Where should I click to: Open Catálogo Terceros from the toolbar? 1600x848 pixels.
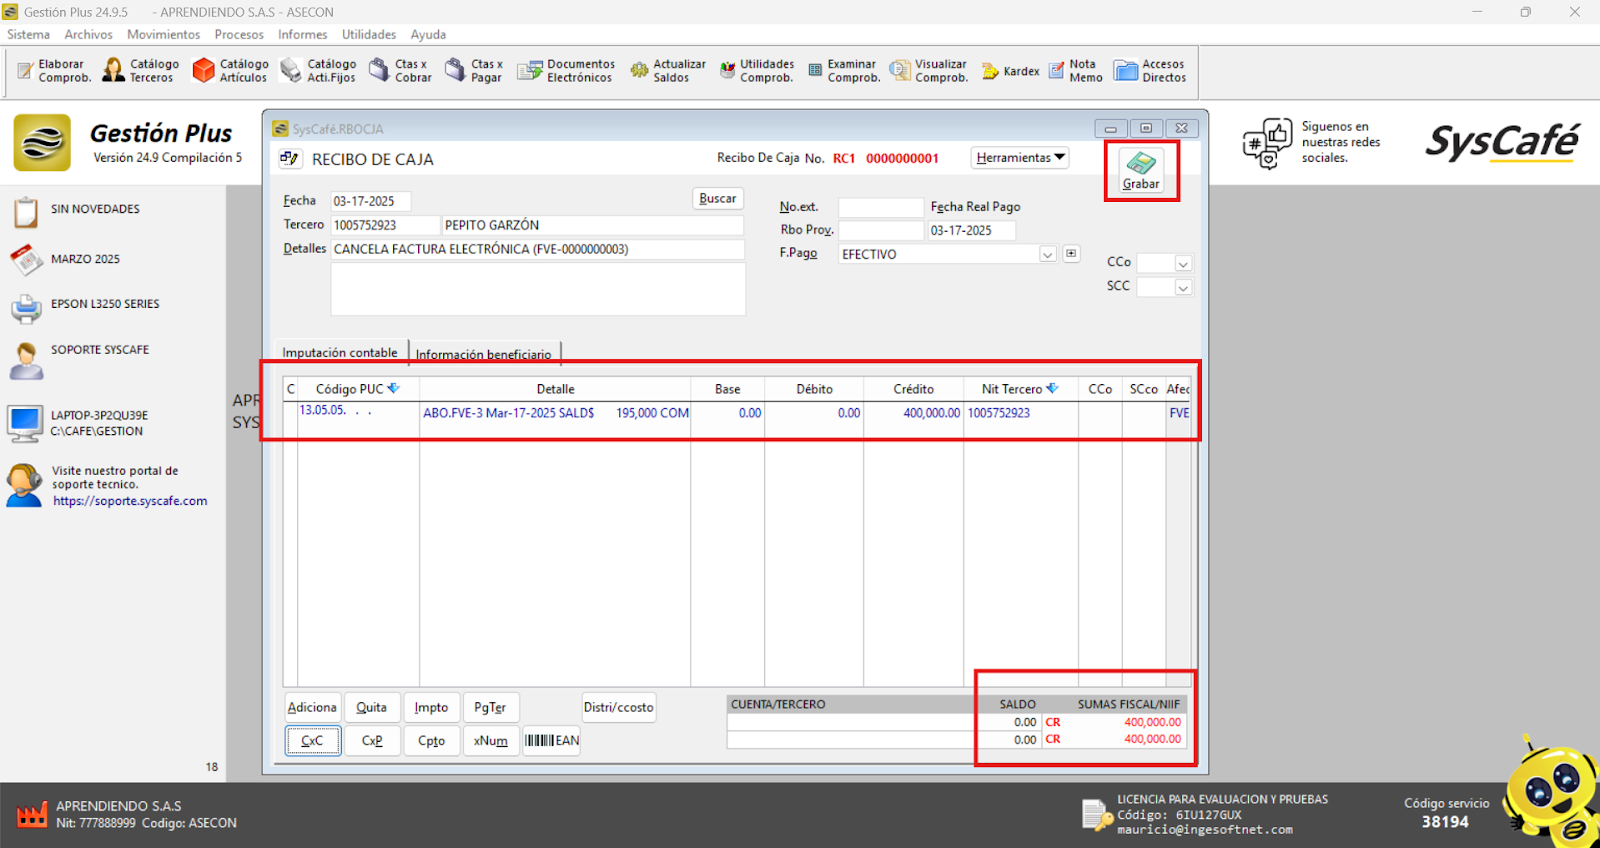click(x=141, y=71)
